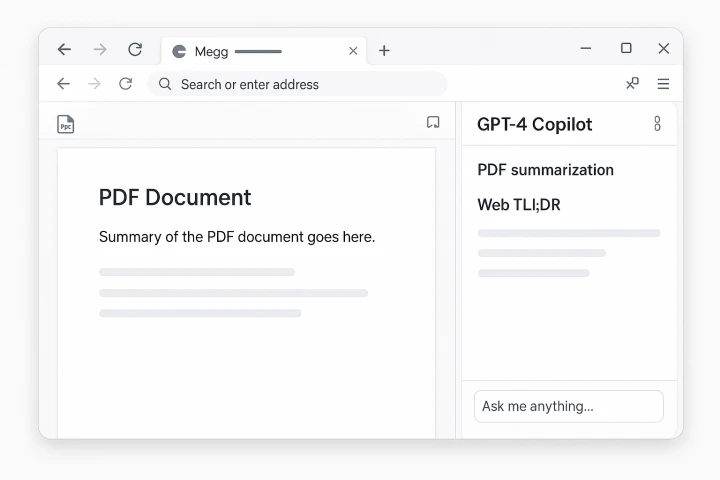Go back using navigation bar arrow
This screenshot has height=480, width=720.
[x=63, y=84]
